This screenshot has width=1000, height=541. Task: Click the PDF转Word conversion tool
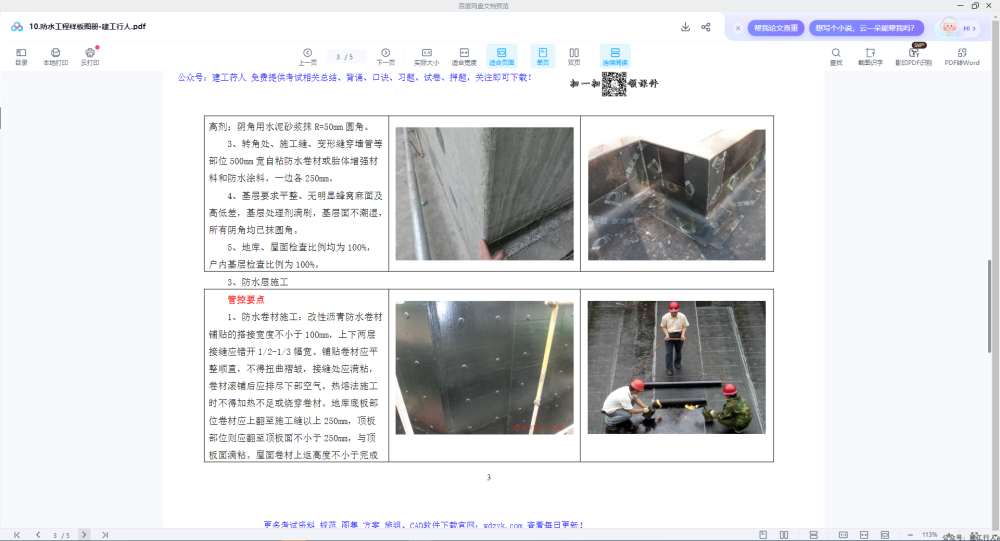tap(962, 57)
